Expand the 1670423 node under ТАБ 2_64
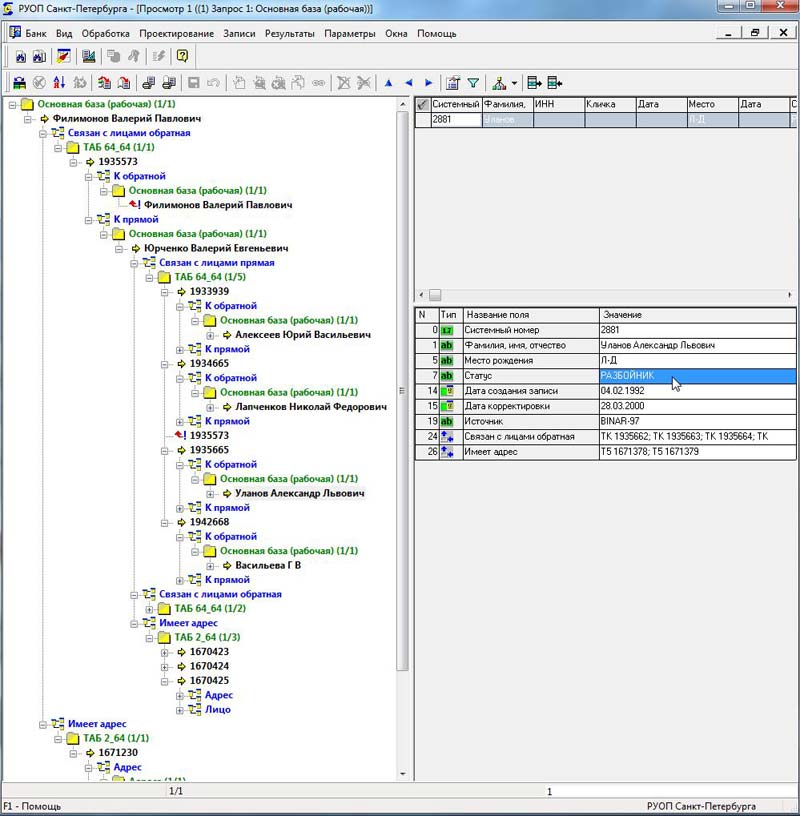Screen dimensions: 800x816 pos(166,652)
